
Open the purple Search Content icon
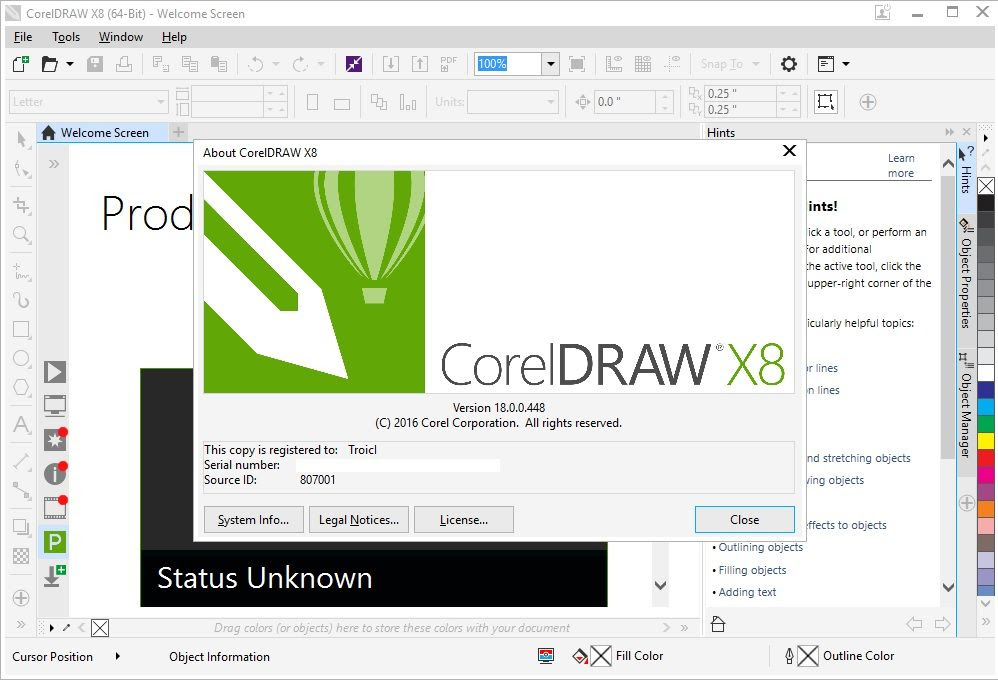click(354, 64)
